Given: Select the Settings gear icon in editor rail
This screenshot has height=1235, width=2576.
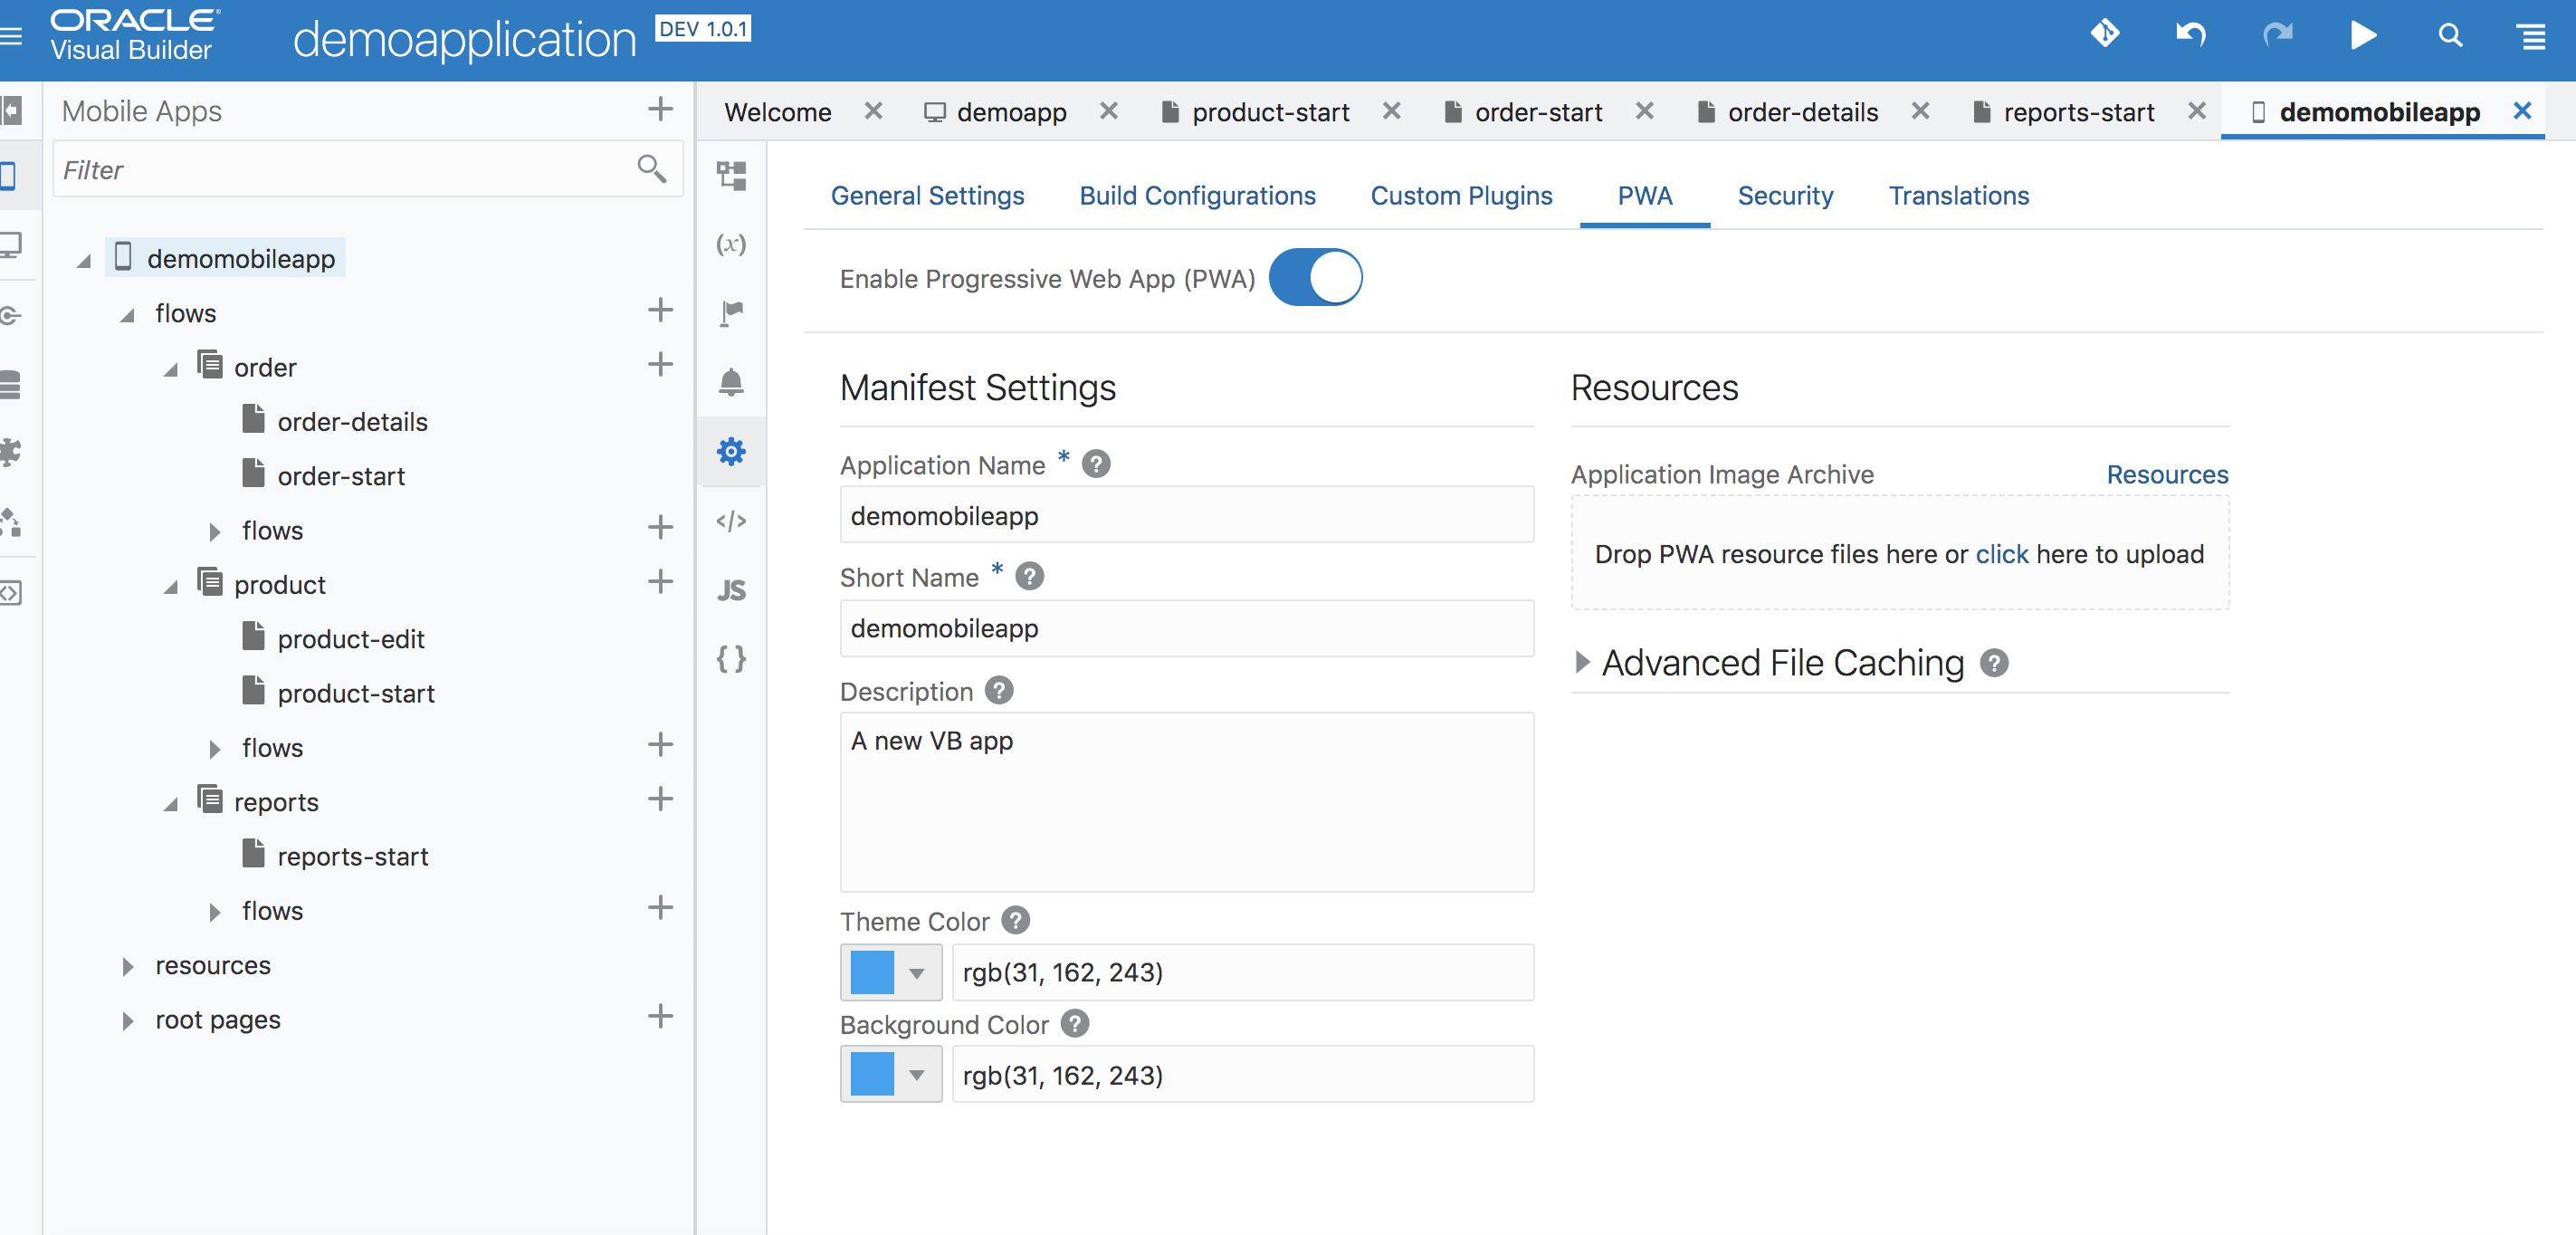Looking at the screenshot, I should click(731, 451).
